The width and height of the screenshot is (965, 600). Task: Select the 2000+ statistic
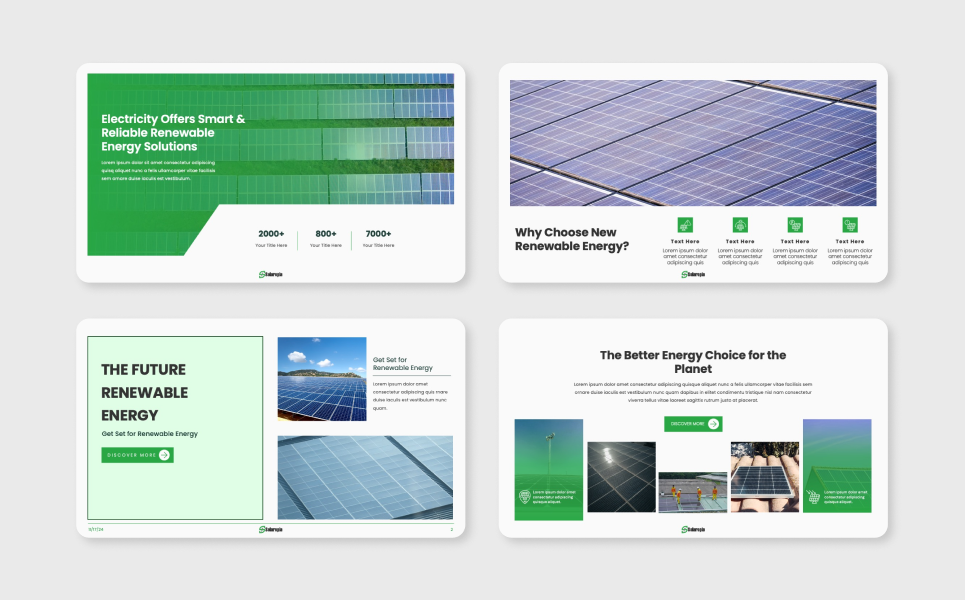coord(271,234)
